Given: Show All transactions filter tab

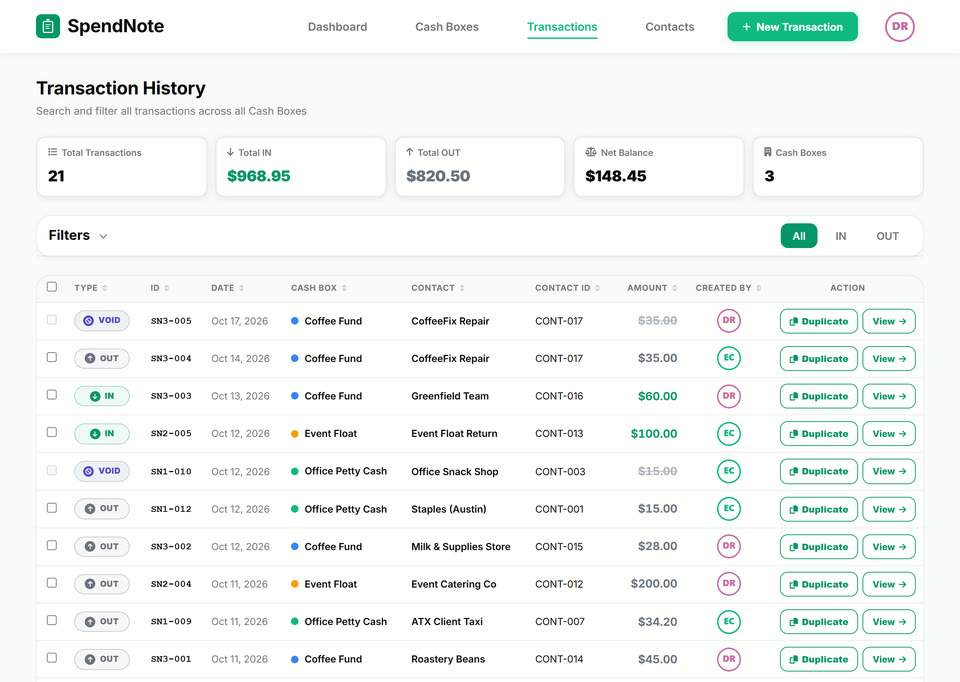Looking at the screenshot, I should click(x=799, y=236).
